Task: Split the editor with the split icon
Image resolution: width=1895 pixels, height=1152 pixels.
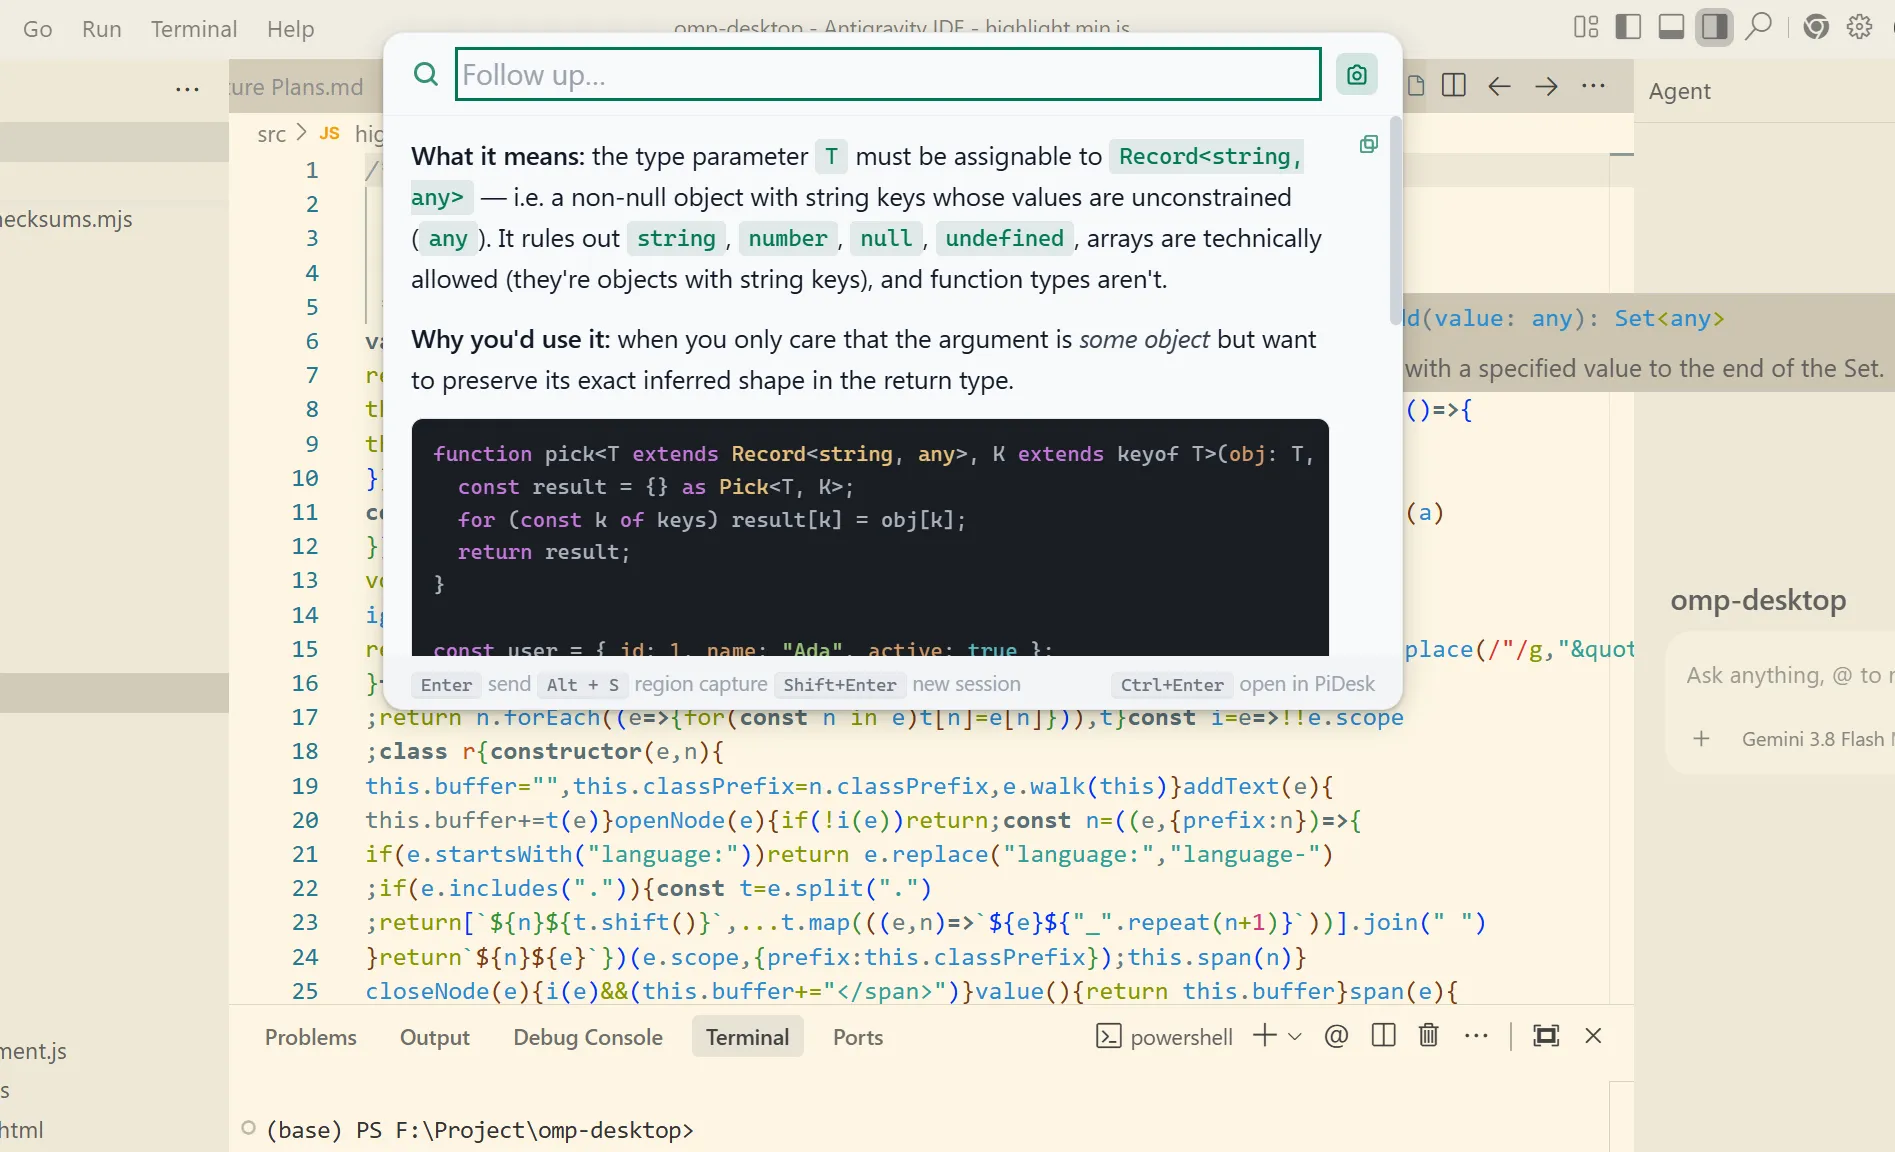Action: pos(1454,86)
